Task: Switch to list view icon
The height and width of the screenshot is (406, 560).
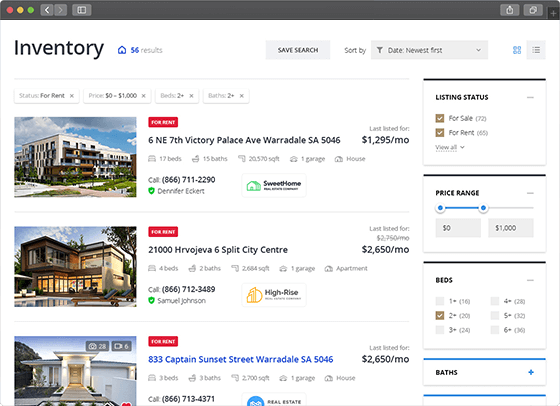Action: pos(536,50)
